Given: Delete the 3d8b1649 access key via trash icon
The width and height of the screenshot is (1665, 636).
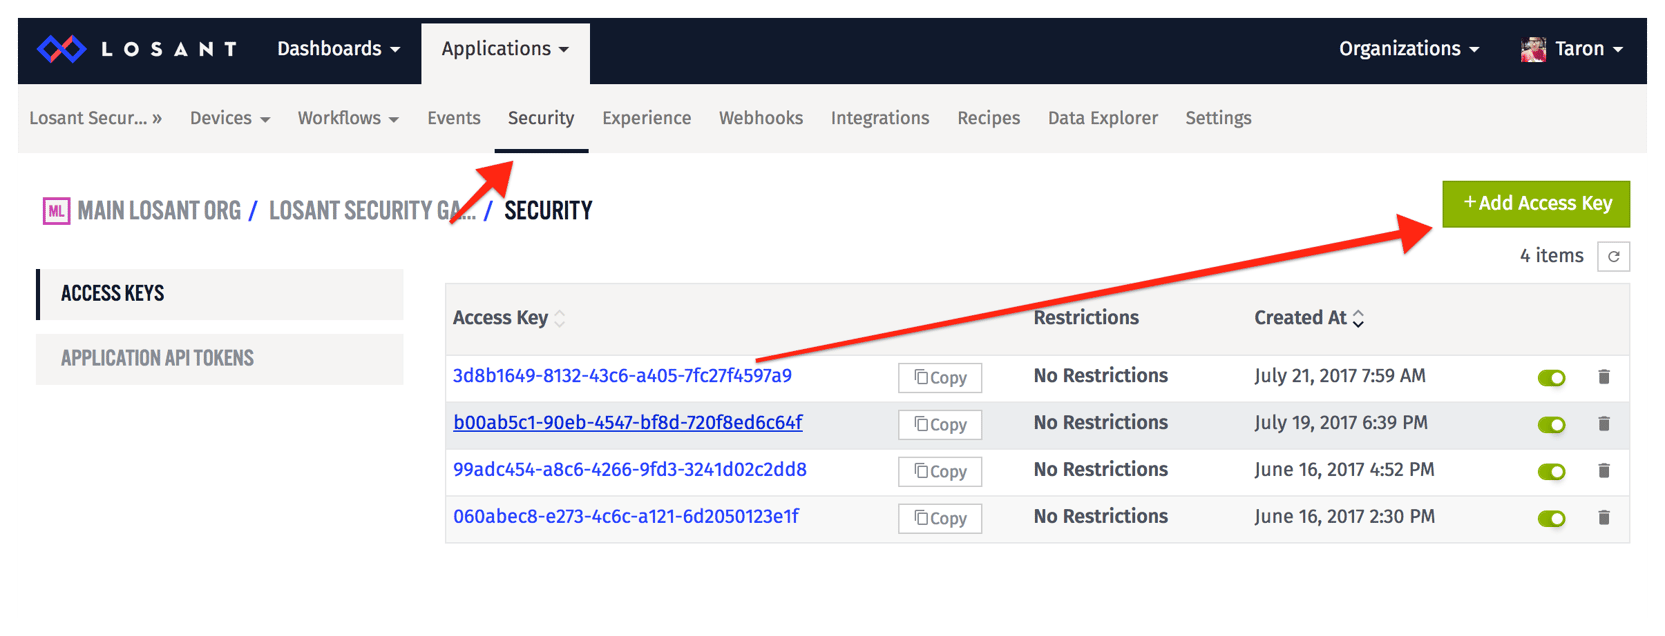Looking at the screenshot, I should tap(1604, 377).
